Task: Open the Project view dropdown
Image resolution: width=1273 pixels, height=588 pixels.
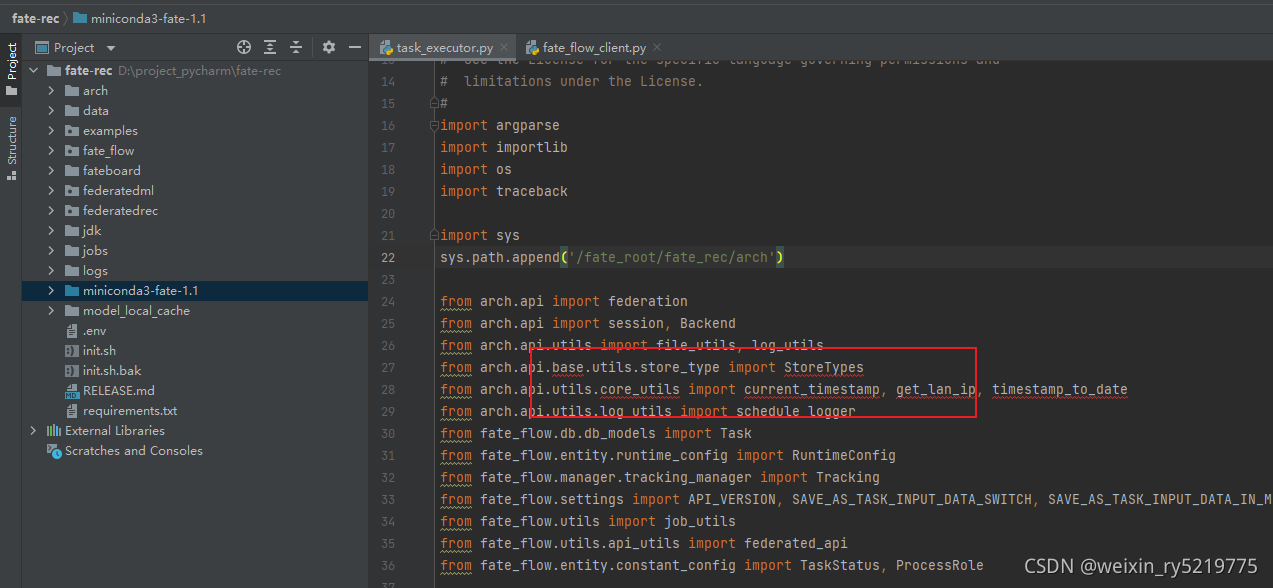Action: [x=110, y=48]
